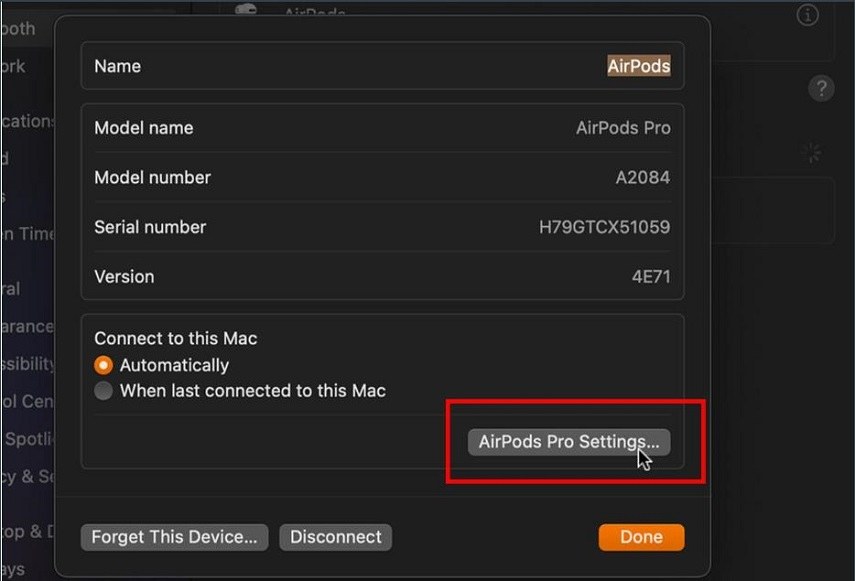
Task: Go to Screen Time in sidebar
Action: click(x=27, y=233)
